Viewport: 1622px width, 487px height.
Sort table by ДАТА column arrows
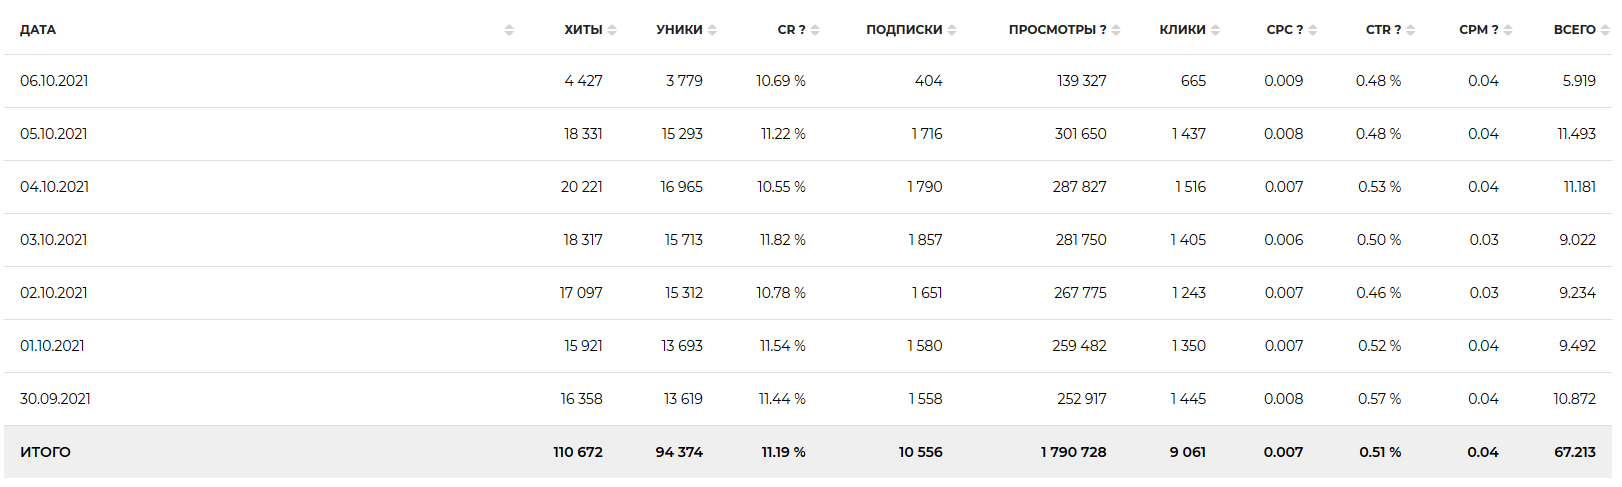coord(509,30)
